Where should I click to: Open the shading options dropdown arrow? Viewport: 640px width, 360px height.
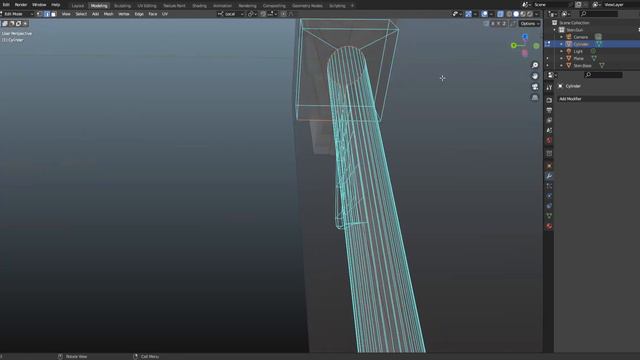click(537, 14)
